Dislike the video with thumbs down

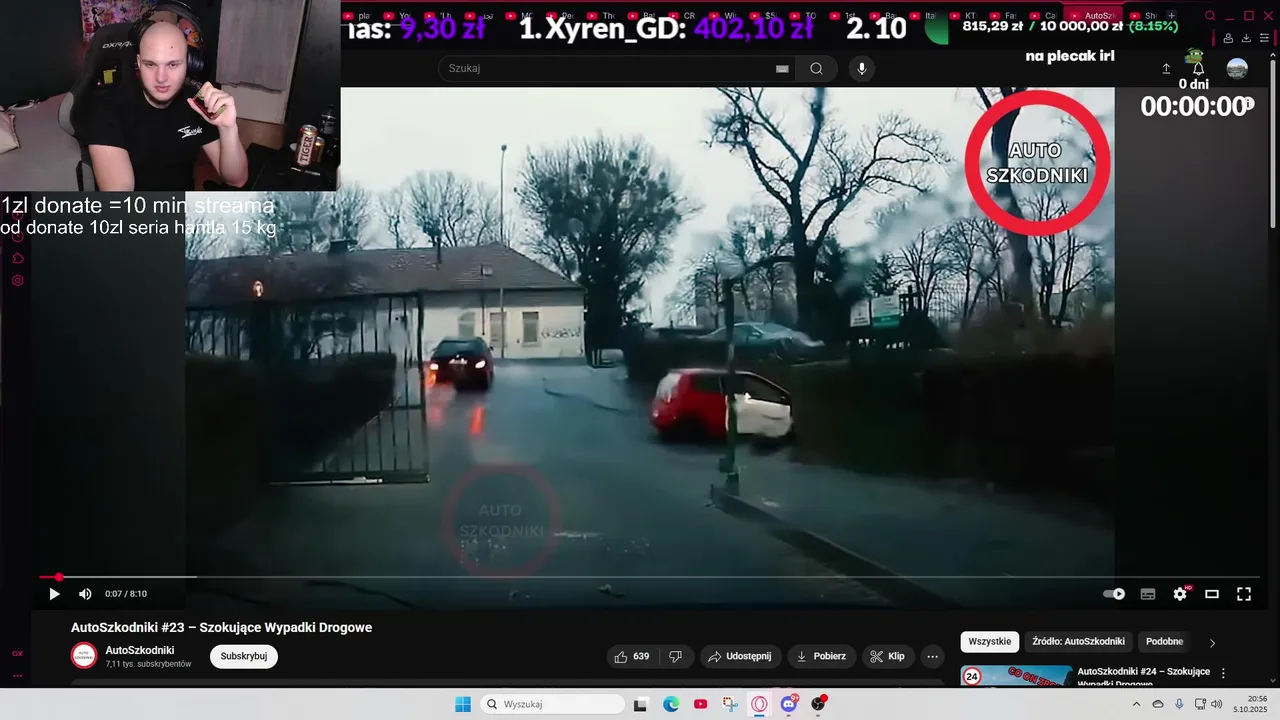(675, 656)
